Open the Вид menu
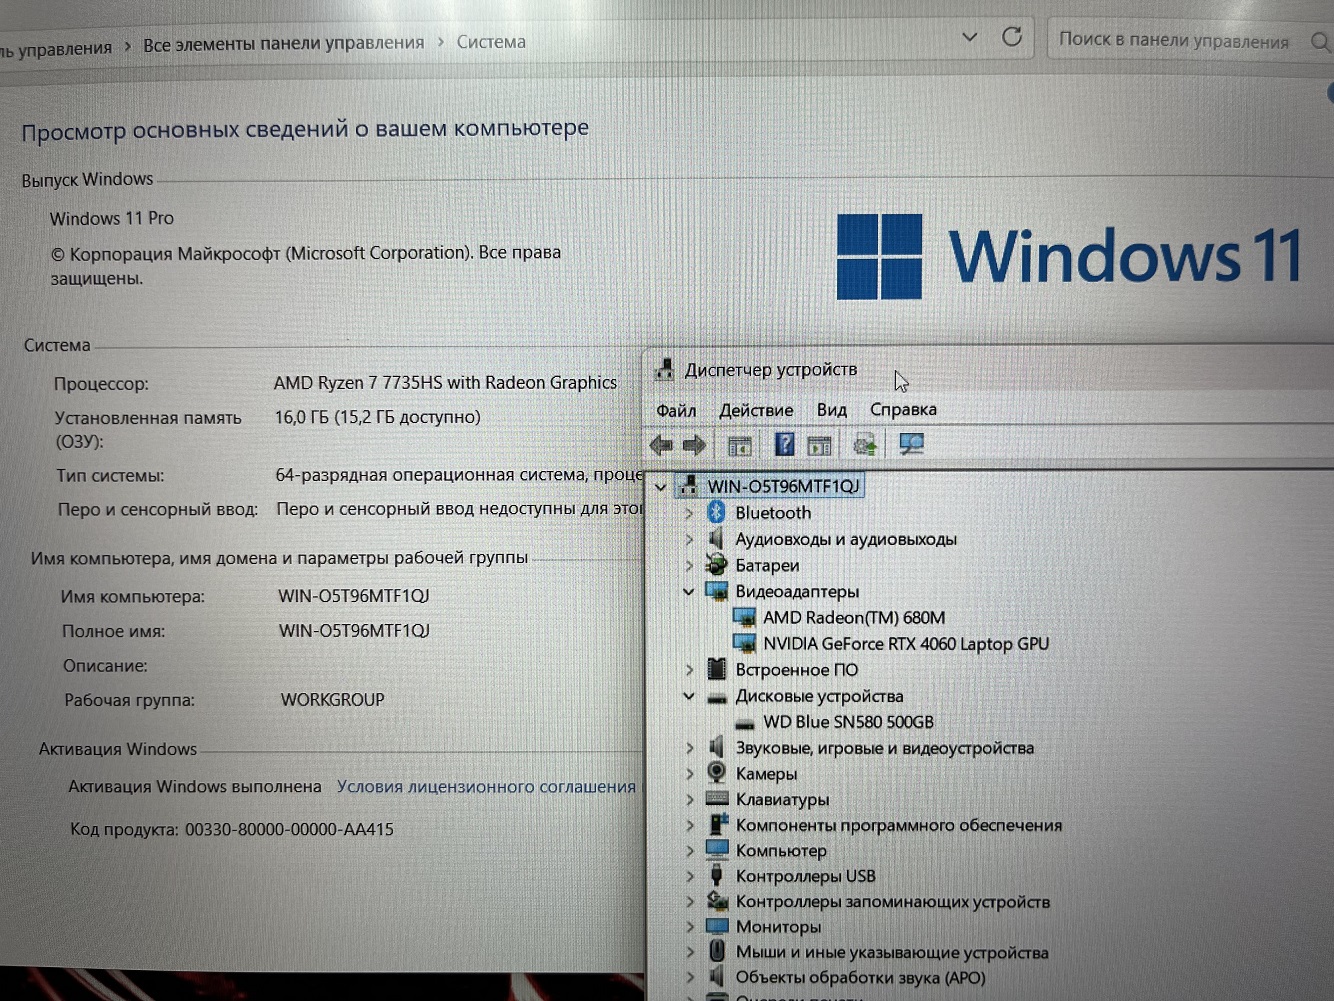Screen dimensions: 1334x1001 [832, 410]
